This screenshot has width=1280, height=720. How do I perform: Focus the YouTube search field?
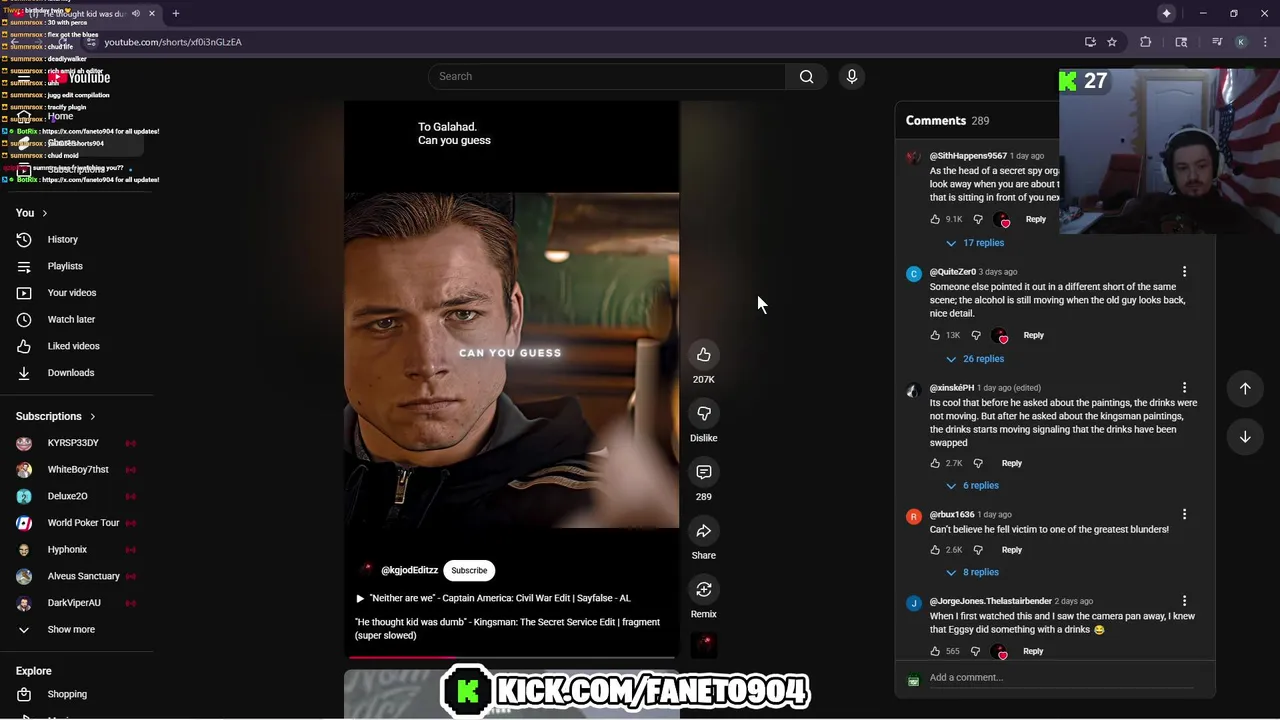point(608,77)
